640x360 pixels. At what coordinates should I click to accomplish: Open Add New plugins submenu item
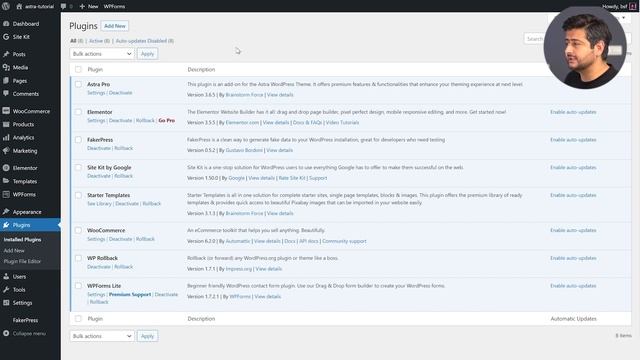(x=14, y=251)
